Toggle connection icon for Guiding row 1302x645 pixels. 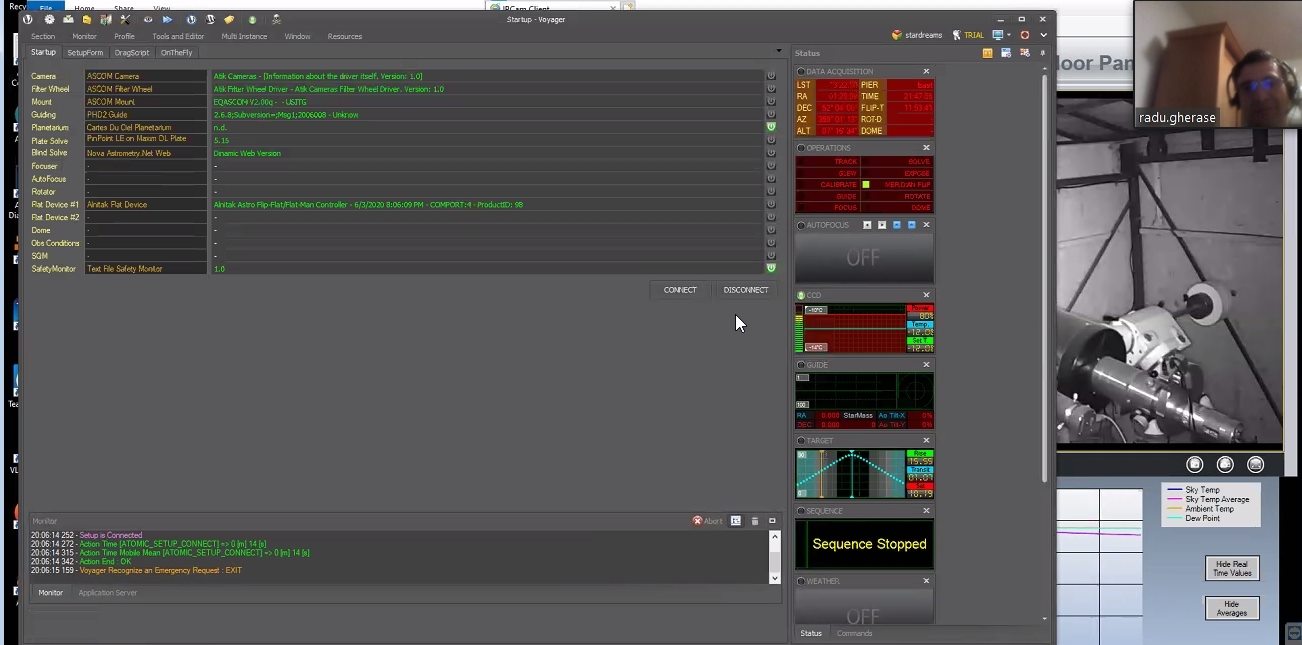click(771, 115)
